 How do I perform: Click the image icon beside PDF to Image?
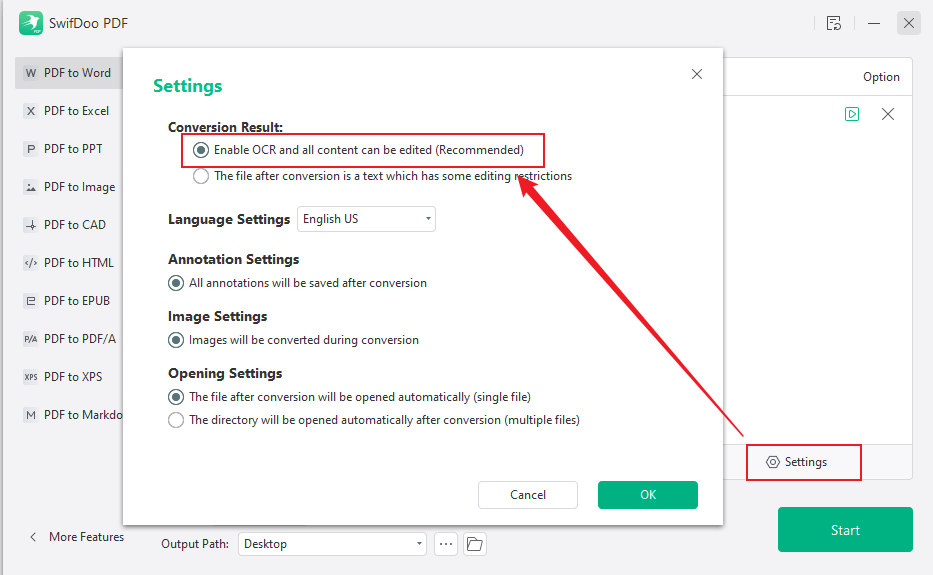tap(30, 187)
